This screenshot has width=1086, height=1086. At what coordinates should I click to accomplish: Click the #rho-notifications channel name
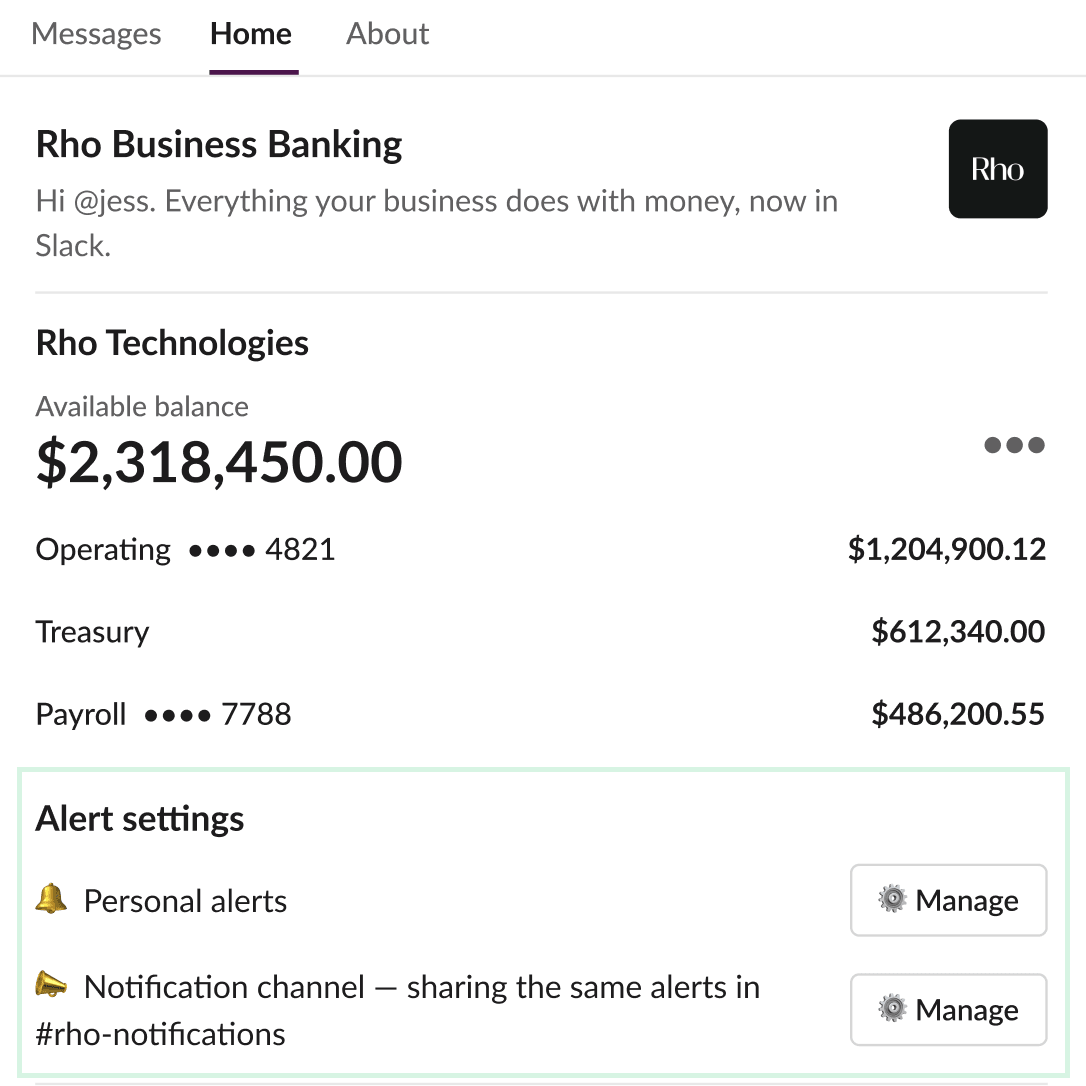click(x=160, y=1034)
